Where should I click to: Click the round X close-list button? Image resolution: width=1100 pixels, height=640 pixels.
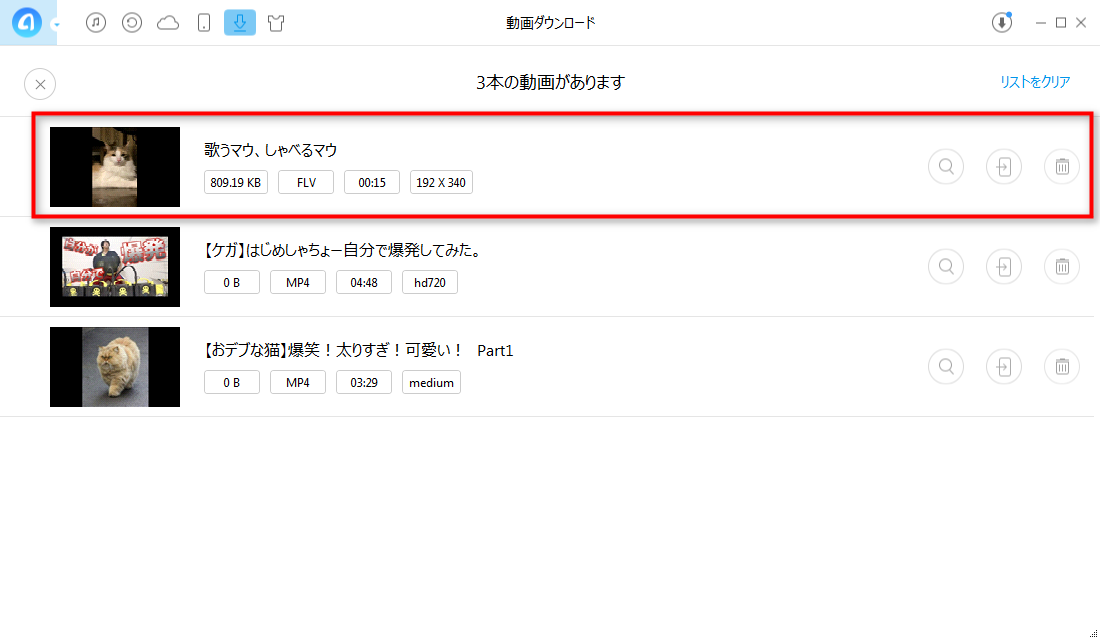[x=40, y=84]
